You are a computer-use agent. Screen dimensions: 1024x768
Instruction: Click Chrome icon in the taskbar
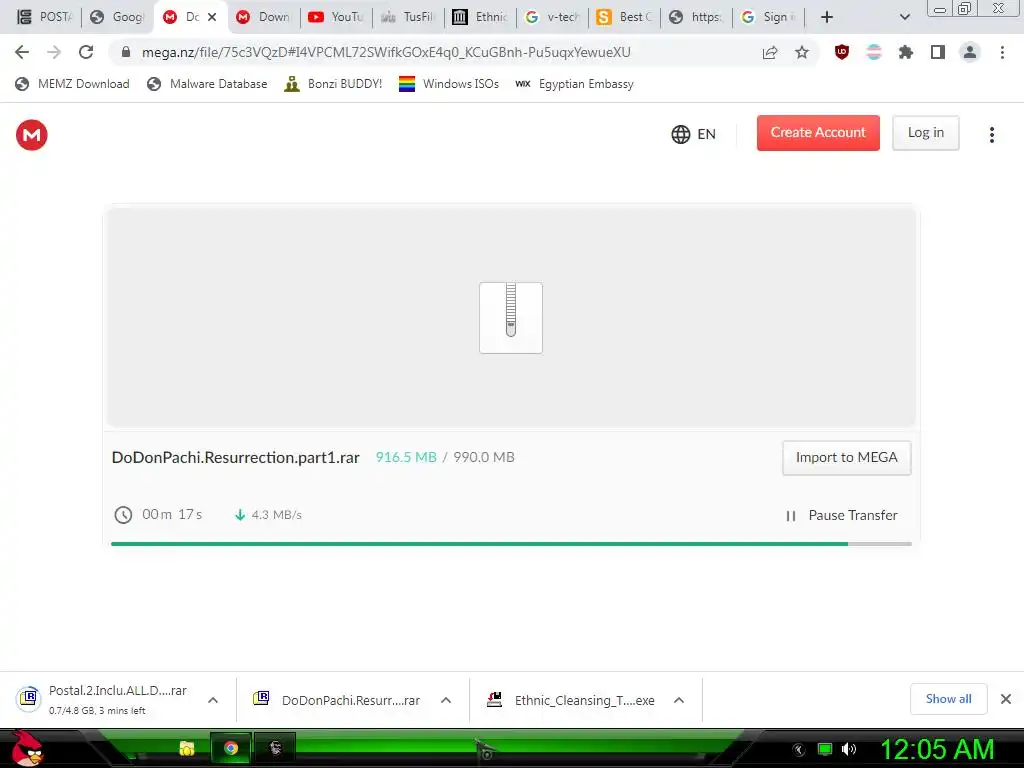coord(231,748)
